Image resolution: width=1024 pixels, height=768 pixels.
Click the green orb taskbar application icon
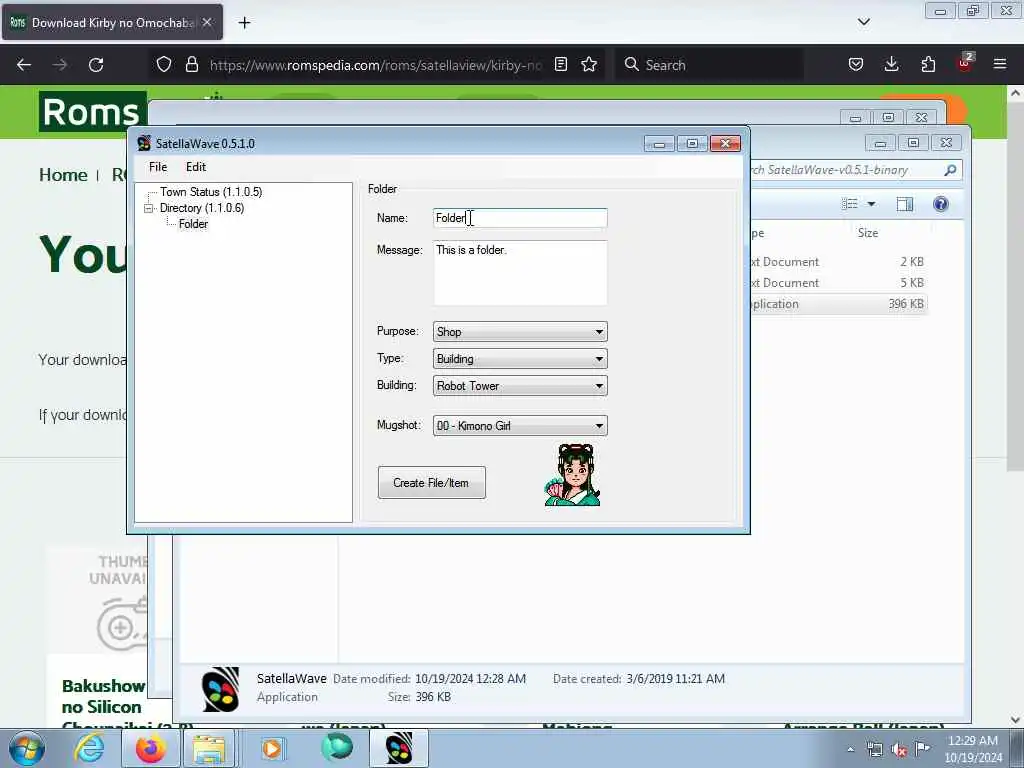click(337, 747)
